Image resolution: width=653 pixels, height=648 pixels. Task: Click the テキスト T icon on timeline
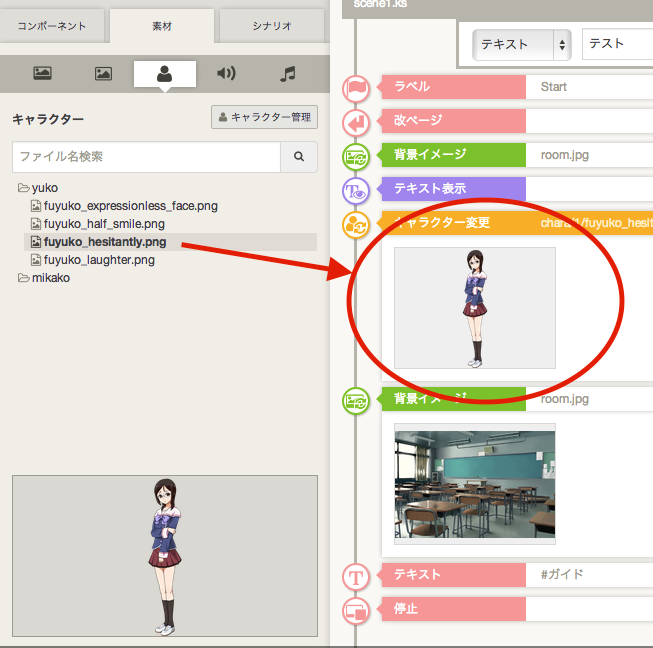[356, 576]
